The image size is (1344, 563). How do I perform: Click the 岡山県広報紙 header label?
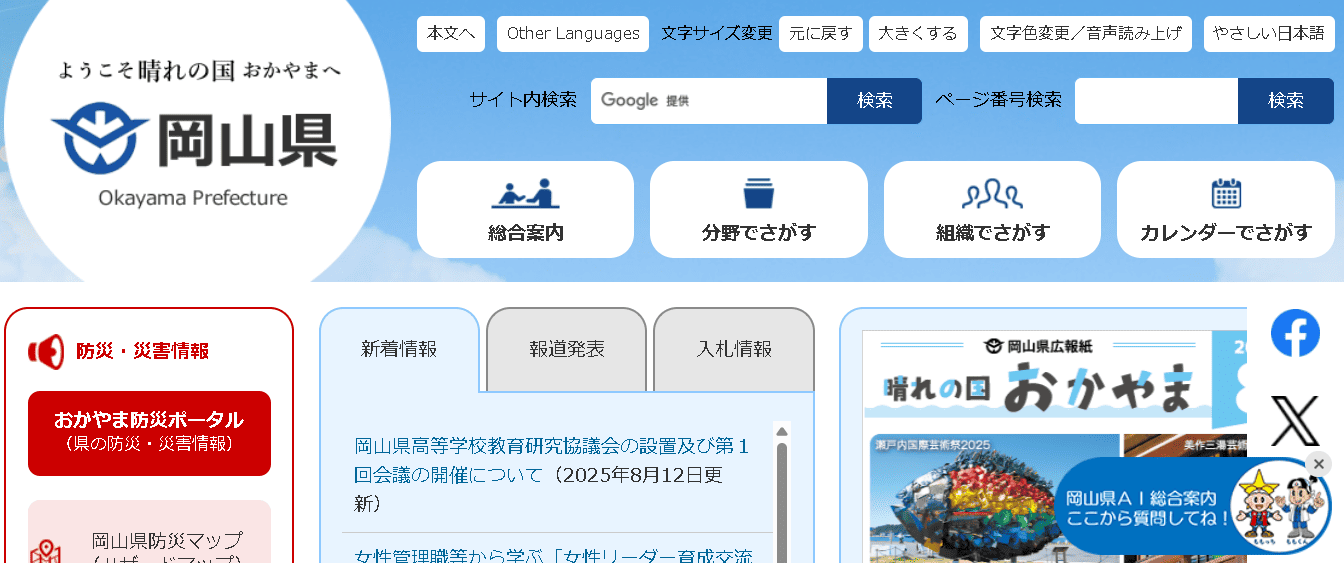(x=1038, y=347)
